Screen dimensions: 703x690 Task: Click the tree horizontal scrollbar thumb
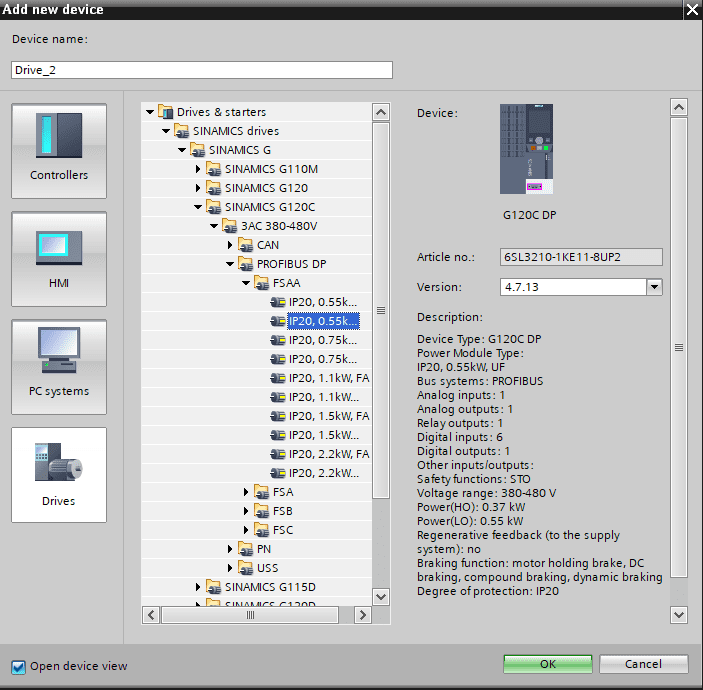250,615
